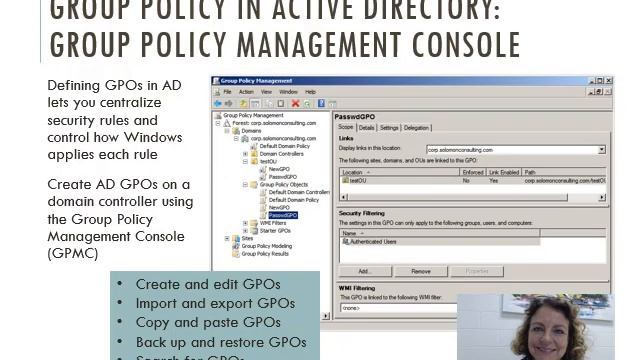Click the red X Delete icon

[295, 104]
